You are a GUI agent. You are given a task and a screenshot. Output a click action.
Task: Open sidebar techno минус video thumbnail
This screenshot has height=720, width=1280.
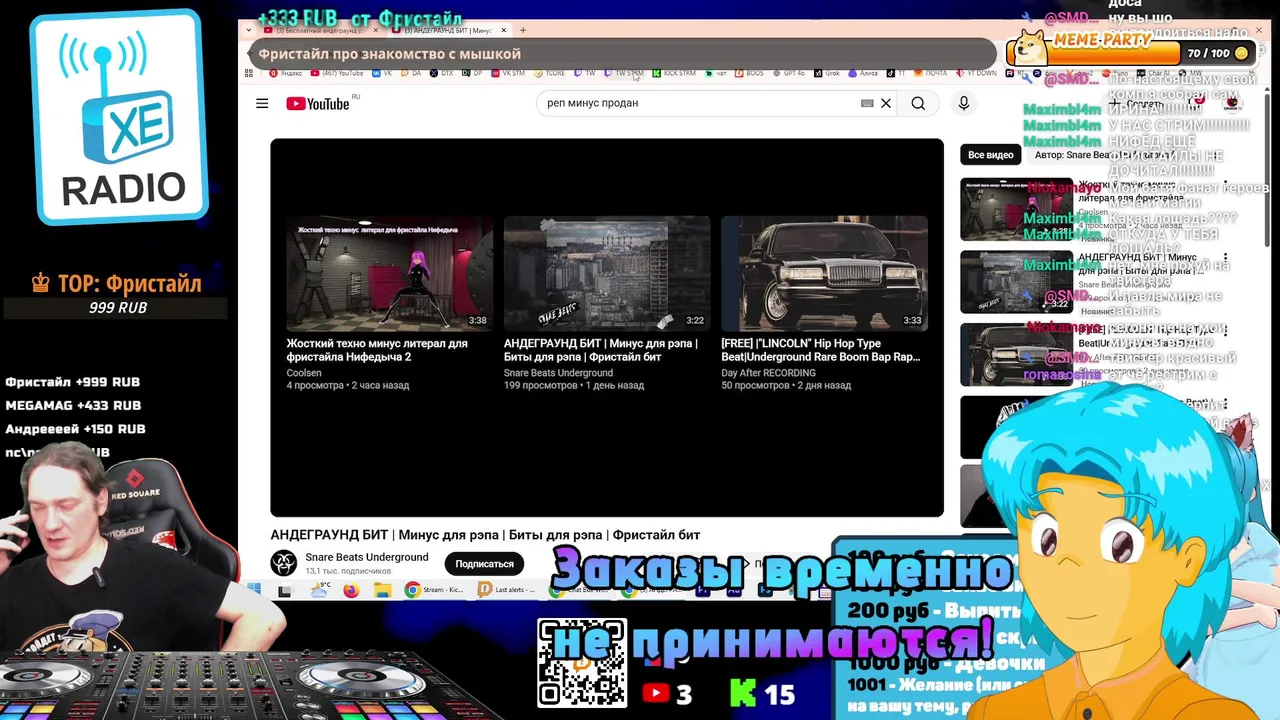click(x=1016, y=210)
